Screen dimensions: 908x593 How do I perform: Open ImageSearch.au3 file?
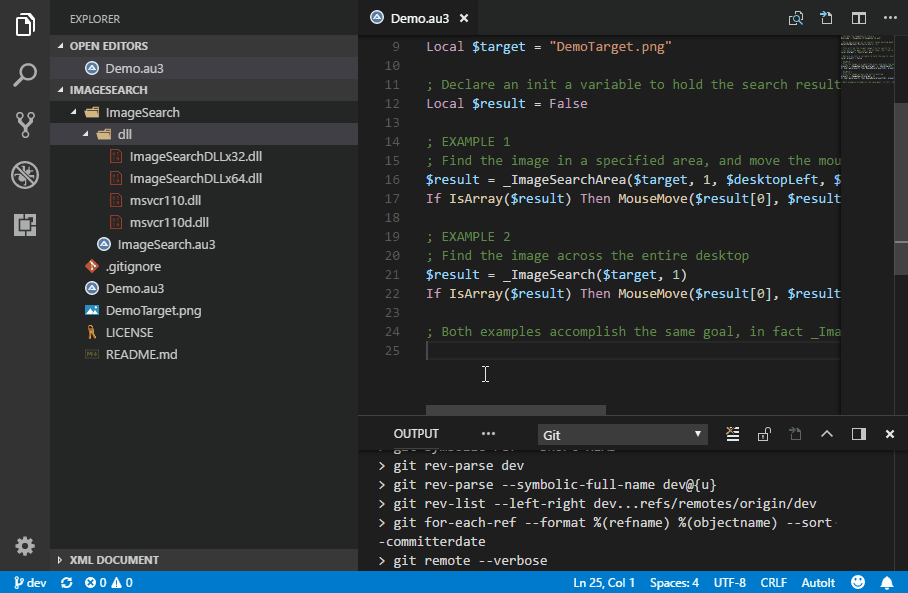click(x=204, y=244)
